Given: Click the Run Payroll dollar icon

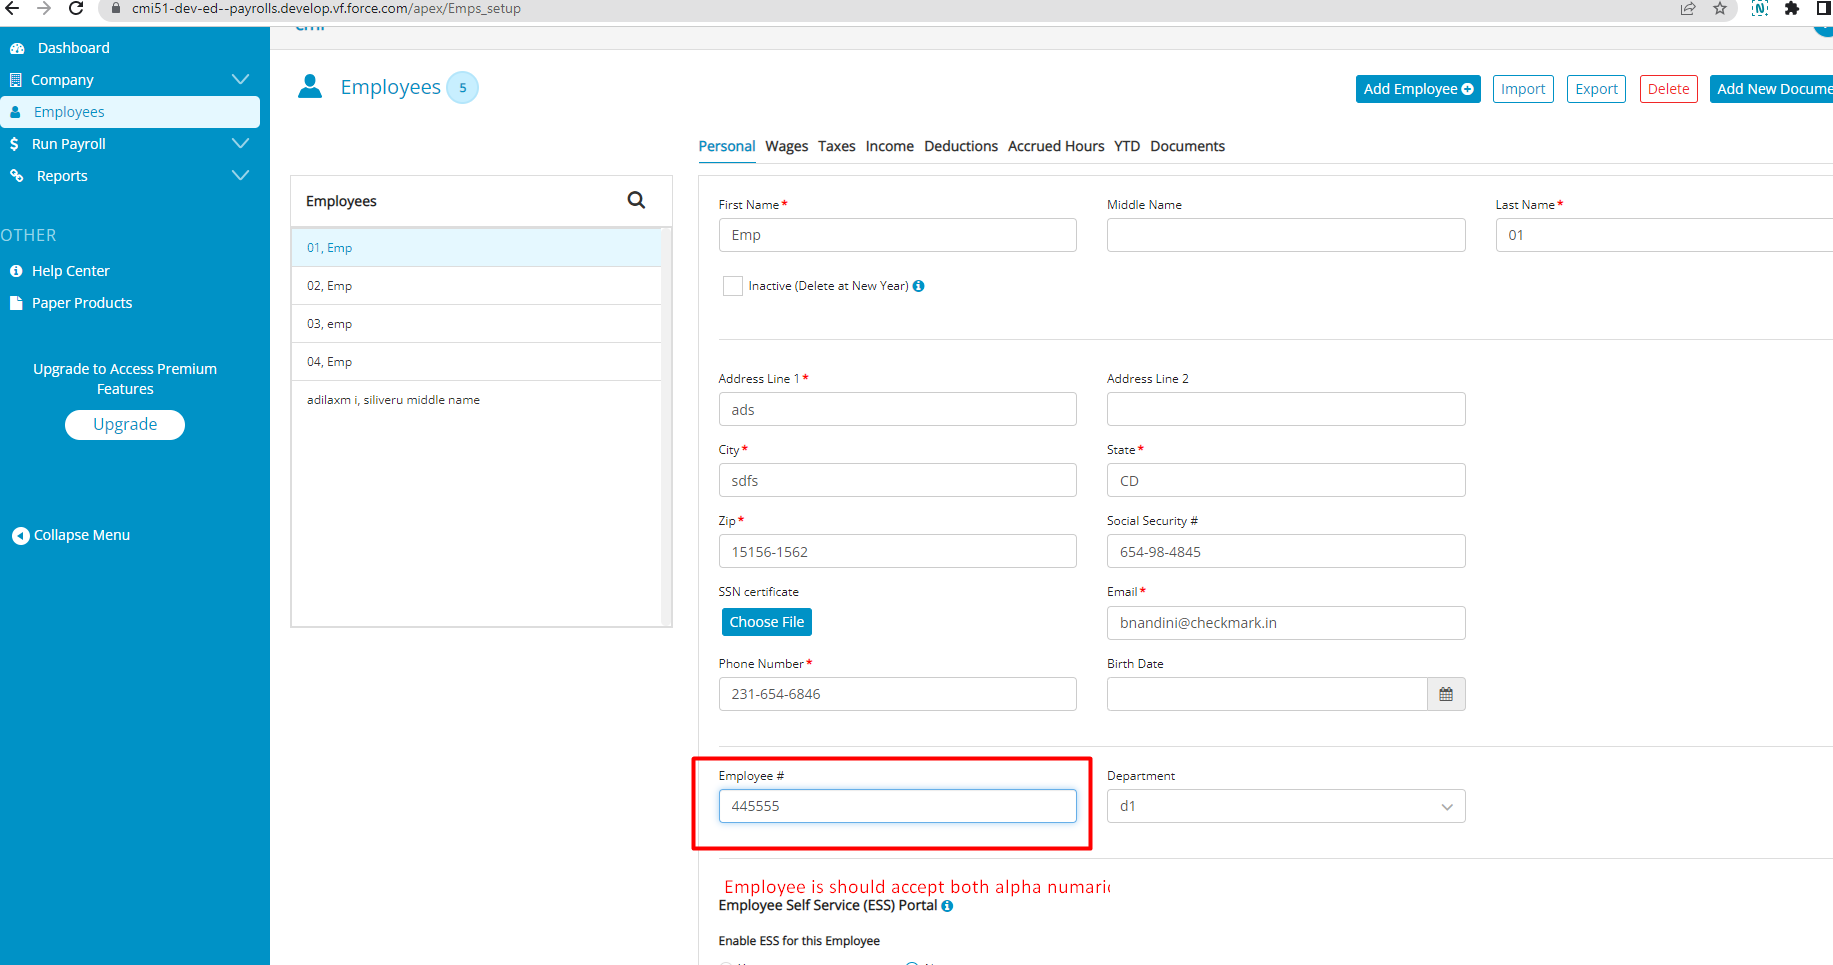Looking at the screenshot, I should (x=14, y=144).
